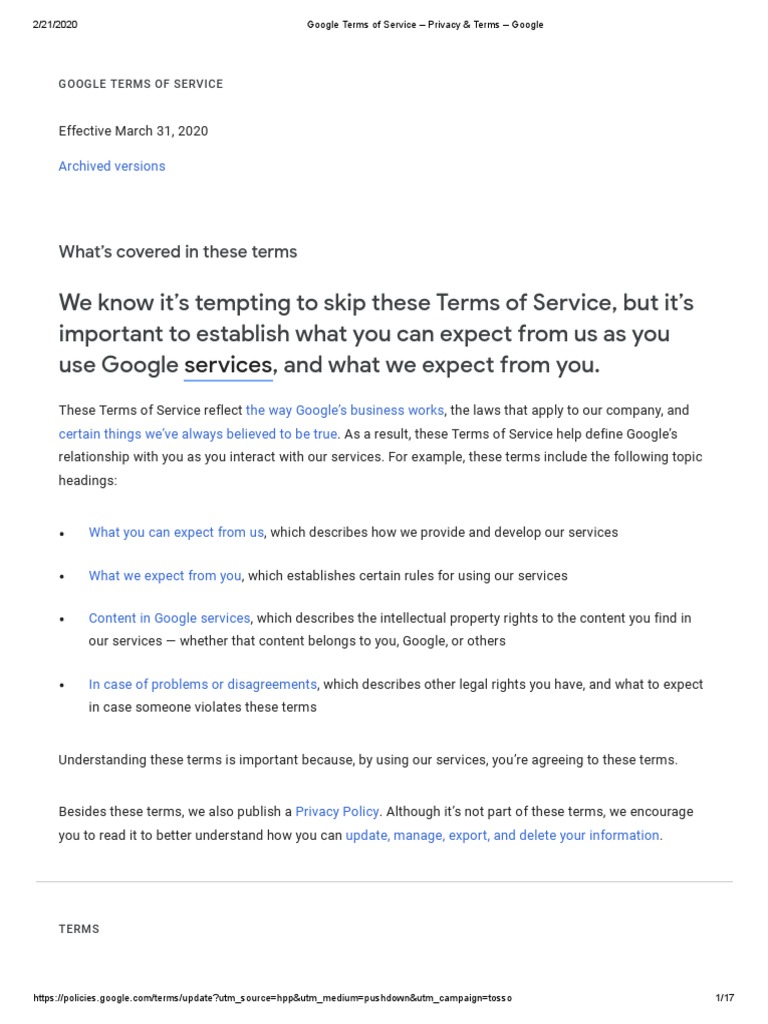Open the Privacy Policy link
768x1024 pixels.
tap(337, 811)
